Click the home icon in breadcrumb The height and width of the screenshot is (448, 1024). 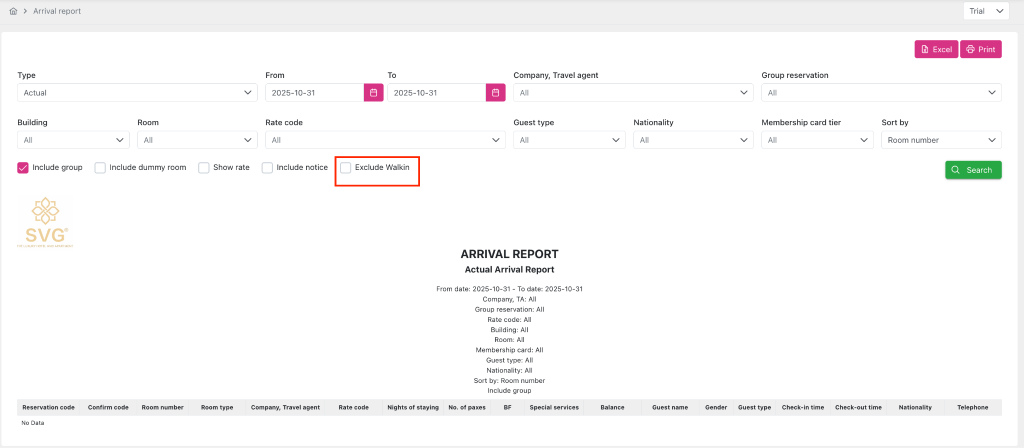pyautogui.click(x=13, y=11)
